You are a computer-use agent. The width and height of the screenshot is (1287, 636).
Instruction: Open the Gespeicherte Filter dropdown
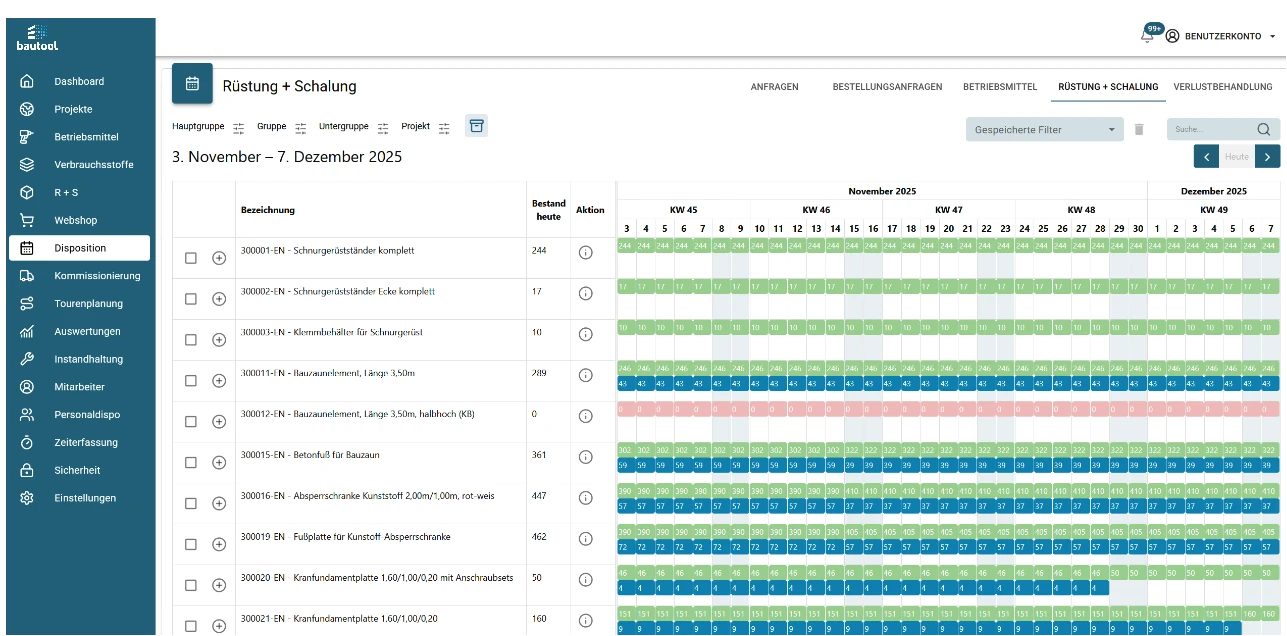pos(1044,129)
